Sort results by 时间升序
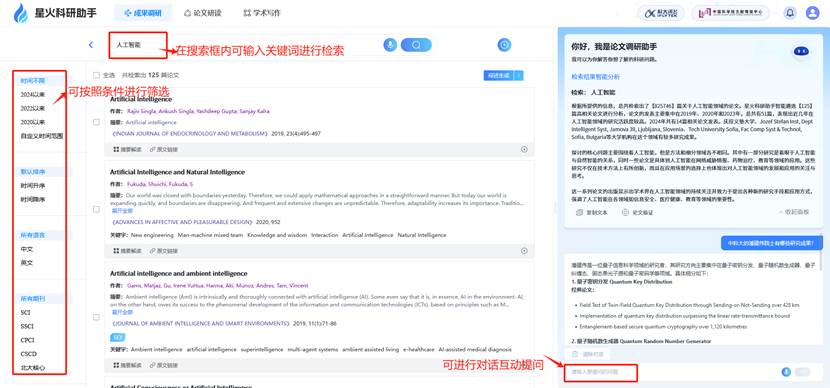This screenshot has width=830, height=388. click(x=33, y=186)
